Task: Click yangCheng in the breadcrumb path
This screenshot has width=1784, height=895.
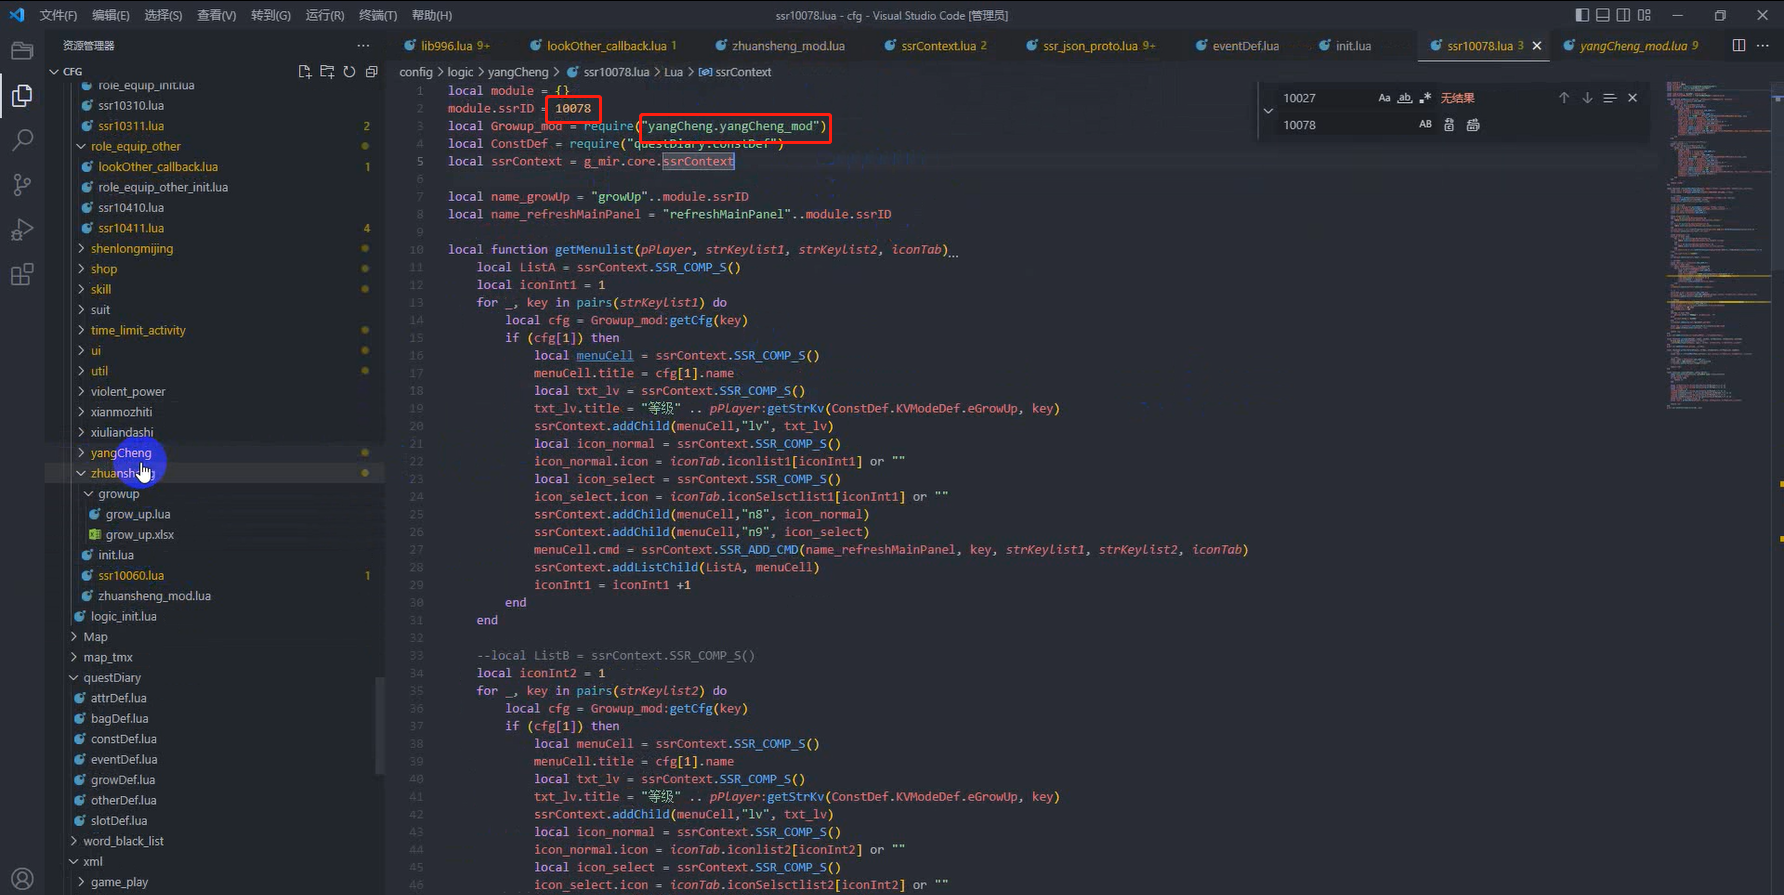Action: [x=518, y=72]
